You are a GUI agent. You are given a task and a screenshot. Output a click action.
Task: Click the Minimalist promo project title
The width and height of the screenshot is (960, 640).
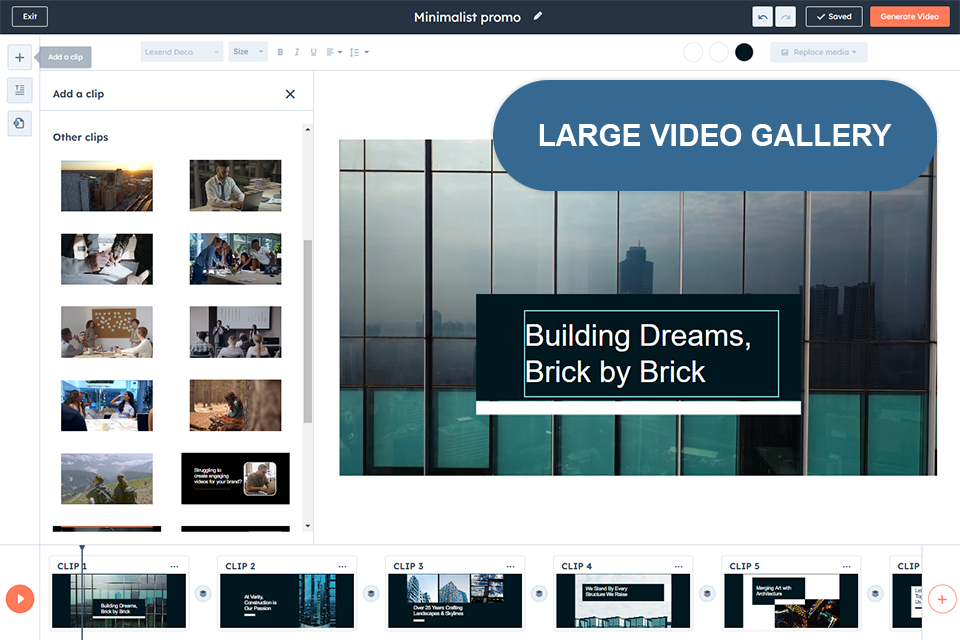point(467,17)
